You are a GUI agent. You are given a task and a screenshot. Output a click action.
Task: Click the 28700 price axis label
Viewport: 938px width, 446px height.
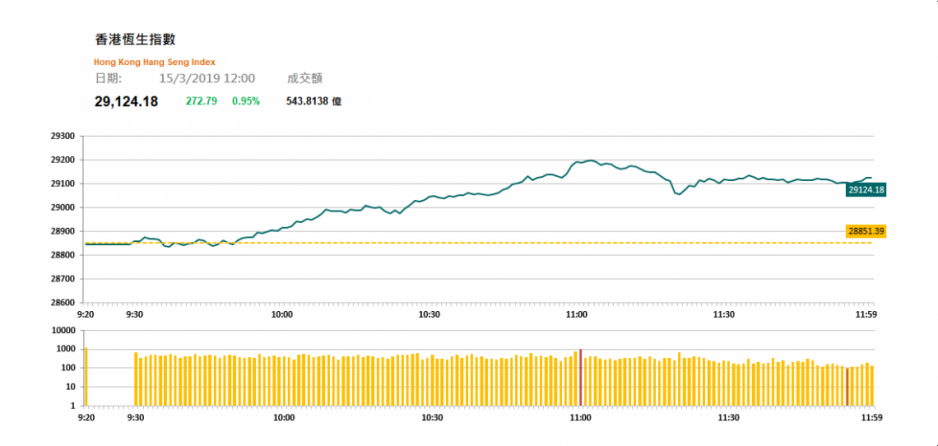63,279
